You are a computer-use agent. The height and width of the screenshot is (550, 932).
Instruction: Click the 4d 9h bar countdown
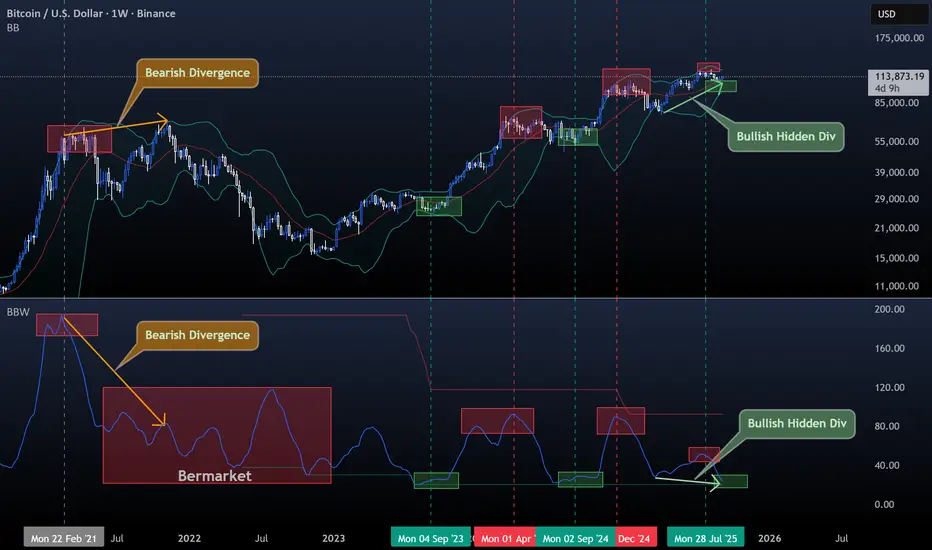pyautogui.click(x=887, y=89)
